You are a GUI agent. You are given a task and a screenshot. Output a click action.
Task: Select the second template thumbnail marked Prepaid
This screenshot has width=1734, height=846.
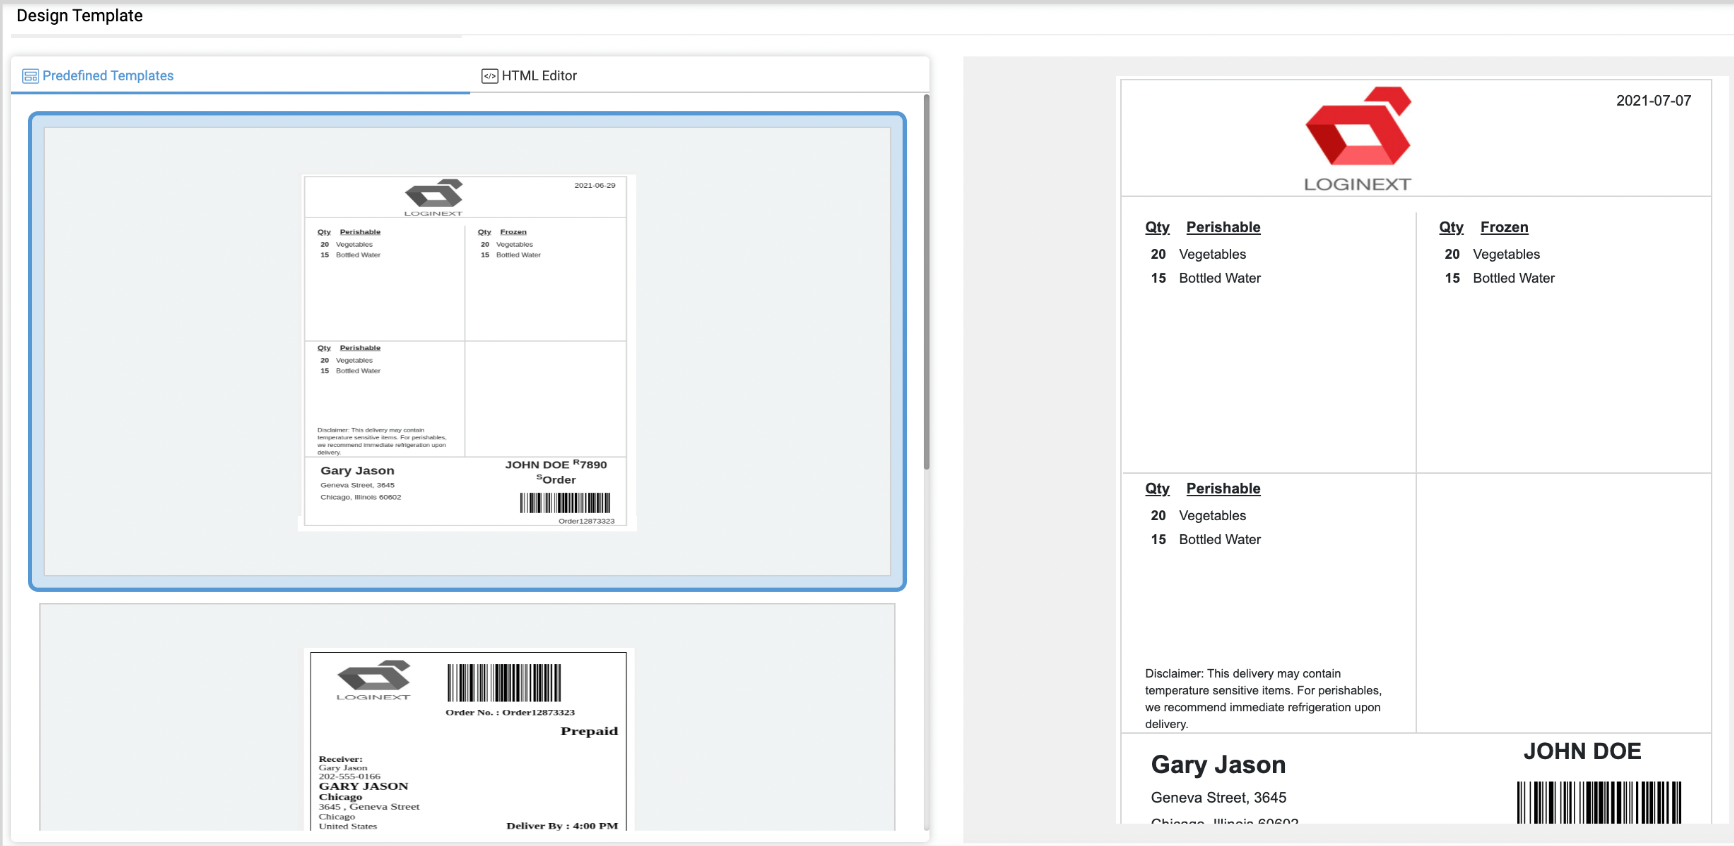click(467, 717)
